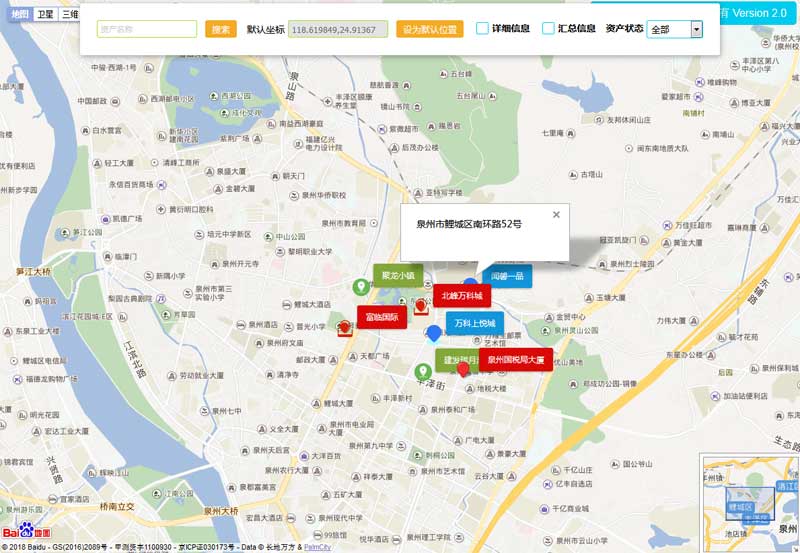The width and height of the screenshot is (800, 553).
Task: Click the red 泉州国税局大厦 asset label
Action: pyautogui.click(x=516, y=360)
